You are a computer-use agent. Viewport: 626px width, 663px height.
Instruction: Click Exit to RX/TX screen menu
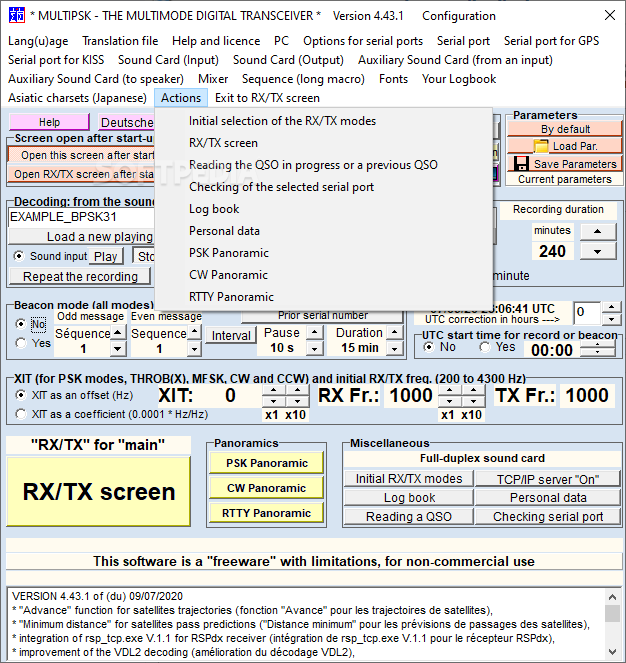[x=267, y=98]
